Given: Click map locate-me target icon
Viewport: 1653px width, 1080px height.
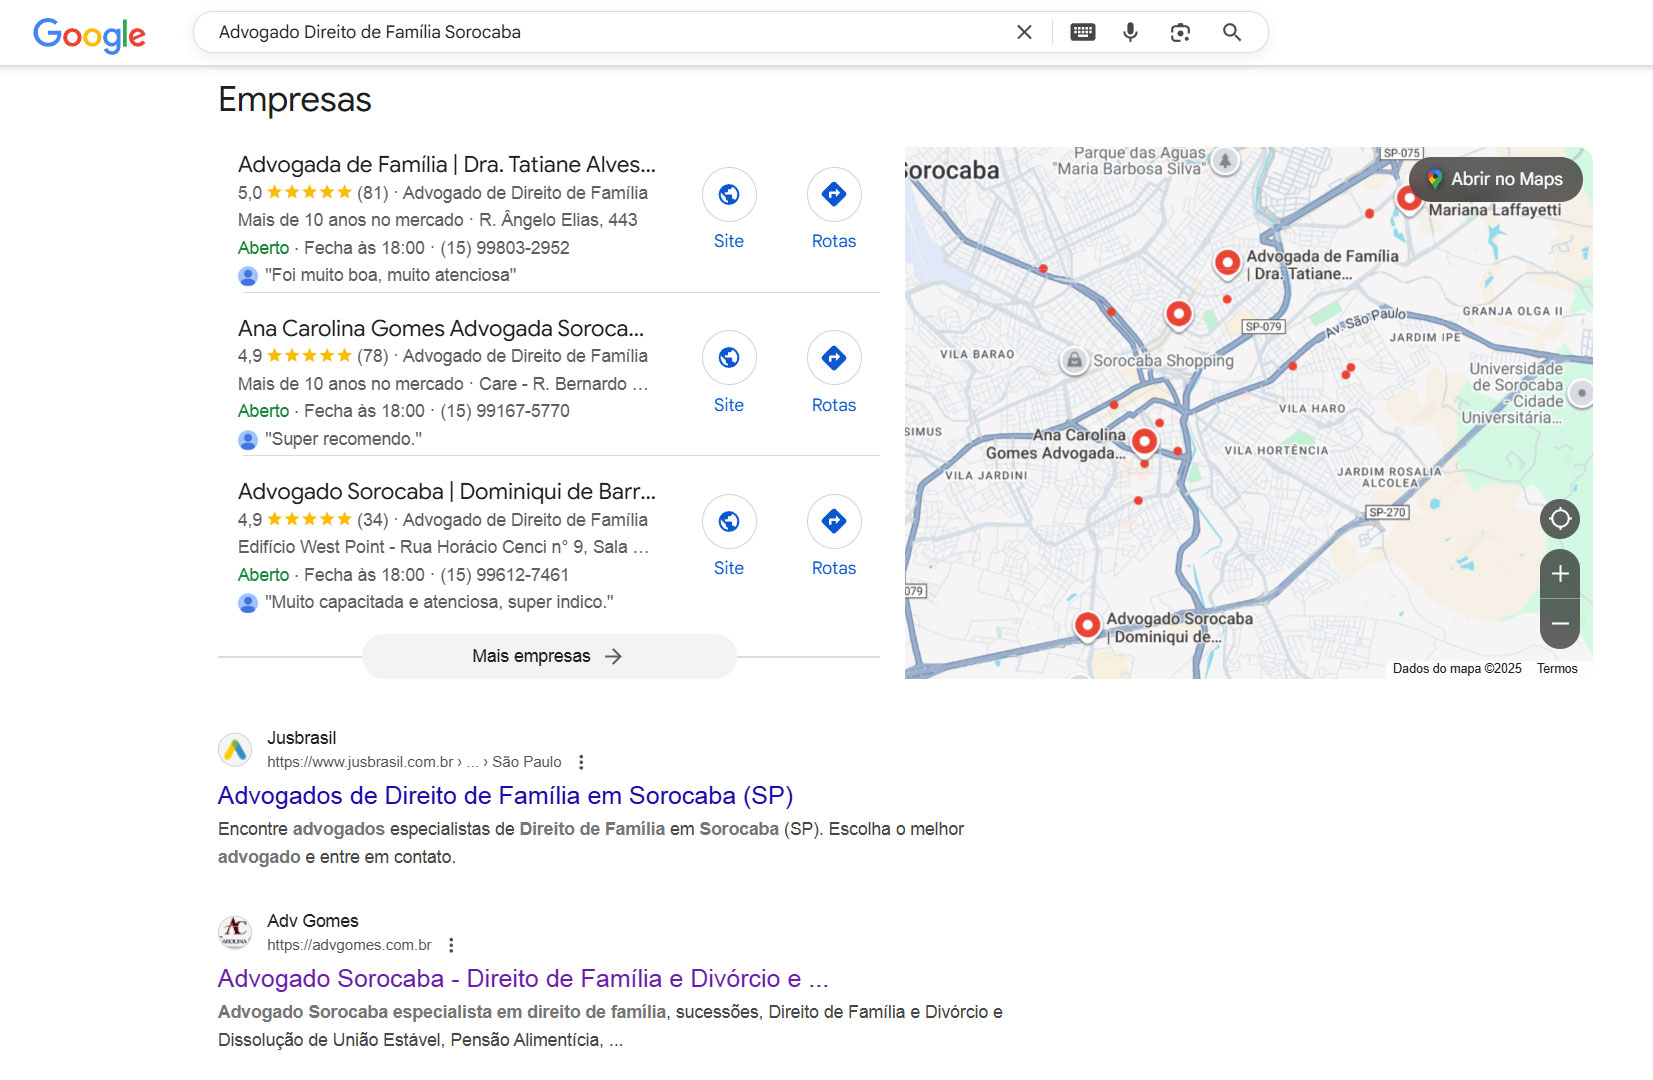Looking at the screenshot, I should point(1560,518).
